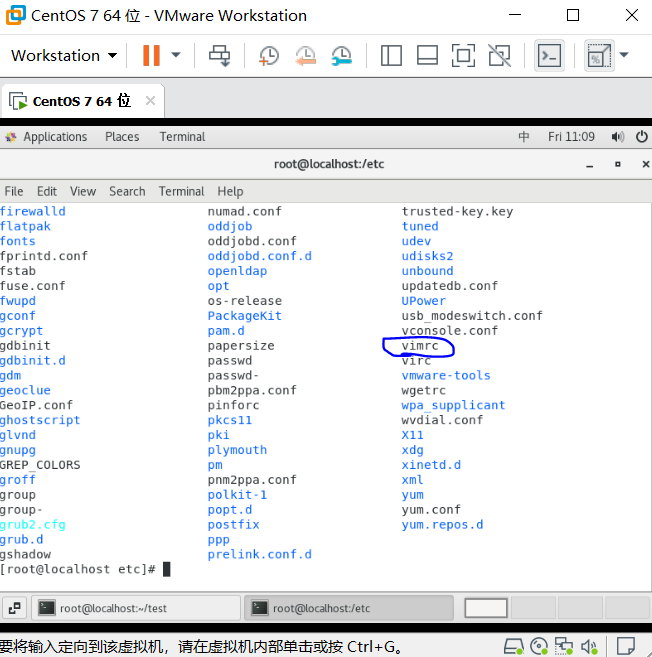Click the show desktop taskbar icon

15,608
